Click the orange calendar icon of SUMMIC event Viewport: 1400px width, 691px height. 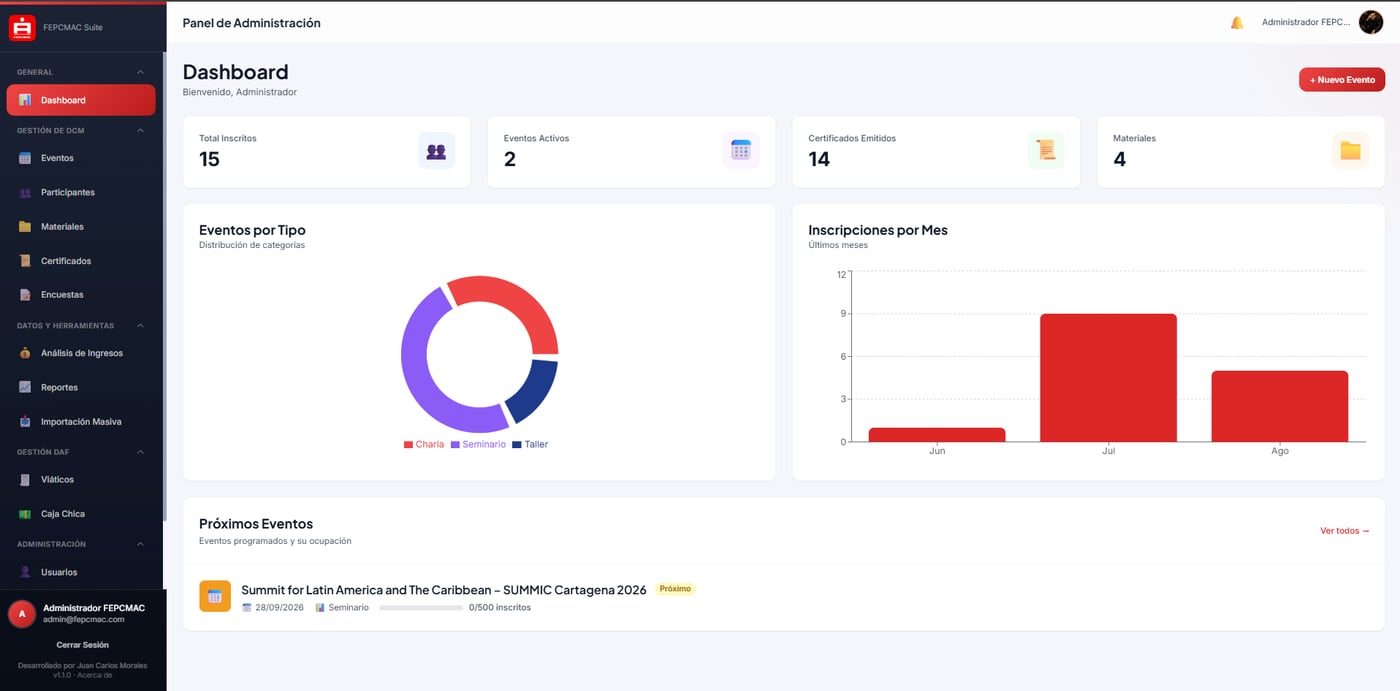[215, 596]
